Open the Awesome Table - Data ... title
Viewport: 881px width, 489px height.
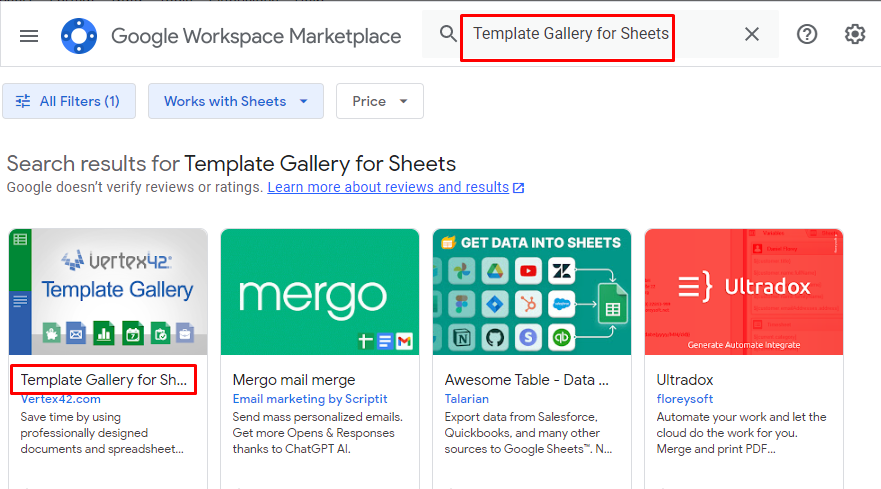pos(526,380)
